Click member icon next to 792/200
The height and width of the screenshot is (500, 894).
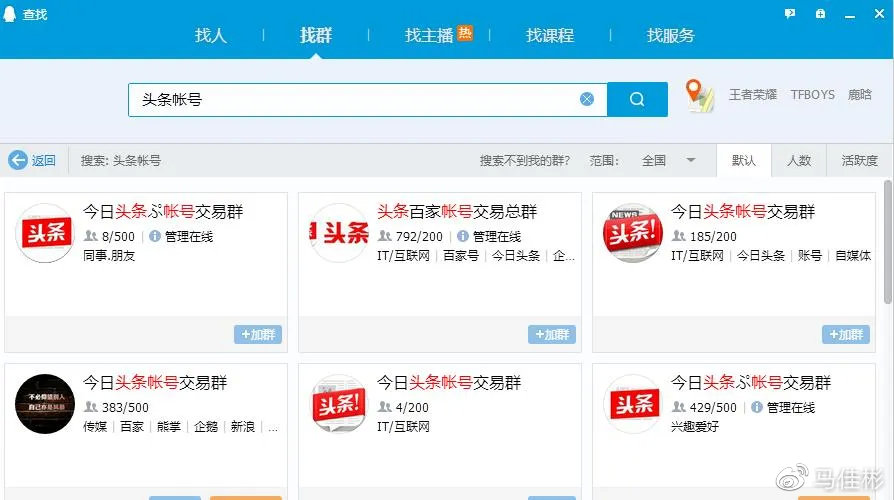tap(385, 235)
